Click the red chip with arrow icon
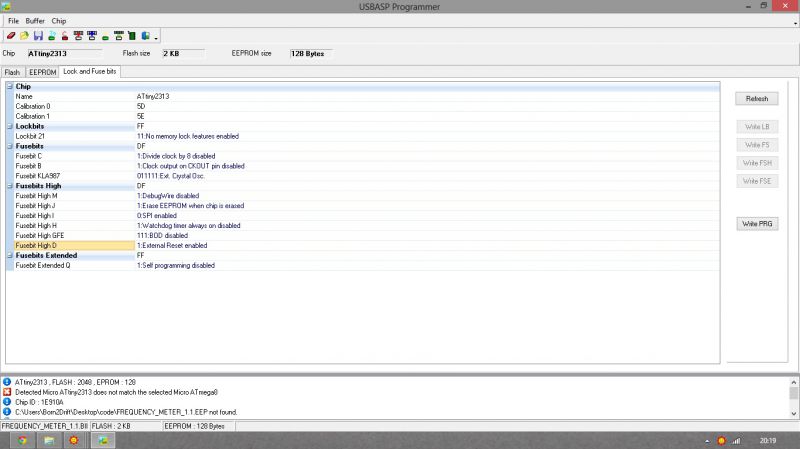 click(x=65, y=36)
